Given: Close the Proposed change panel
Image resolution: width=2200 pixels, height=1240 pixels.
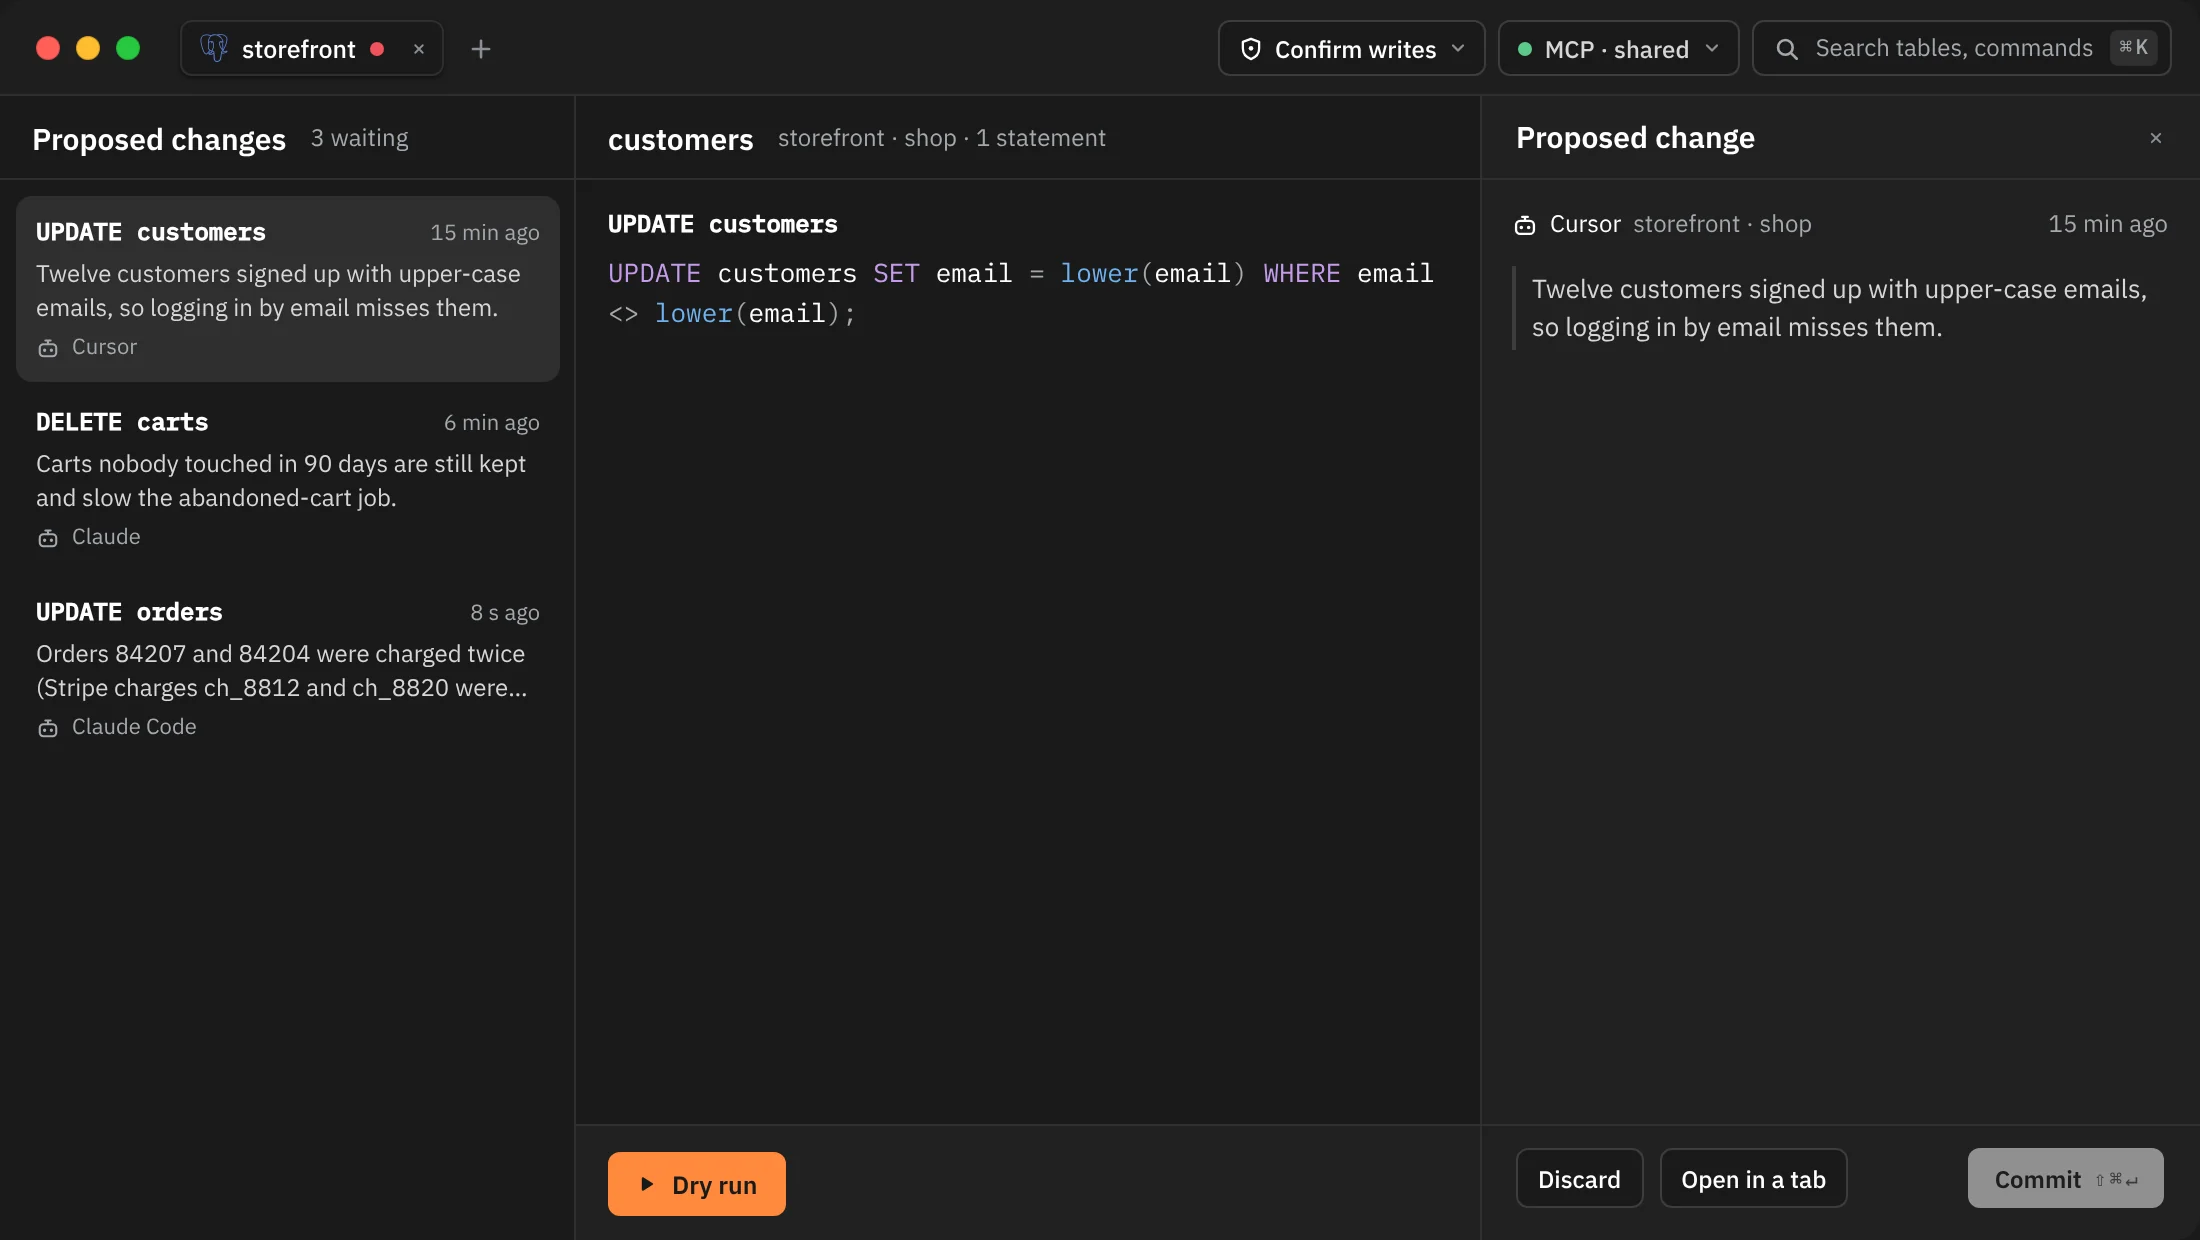Looking at the screenshot, I should [x=2156, y=138].
